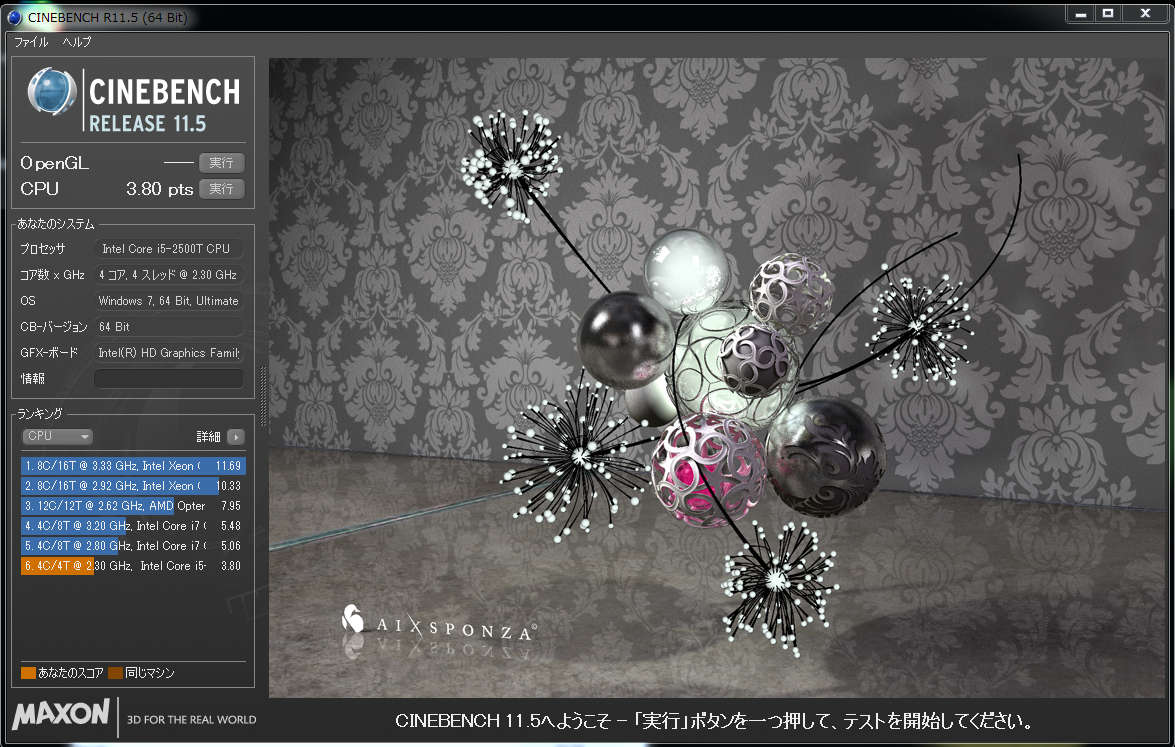Expand ranking details with the 詳細 arrow
The image size is (1175, 747).
click(x=235, y=437)
